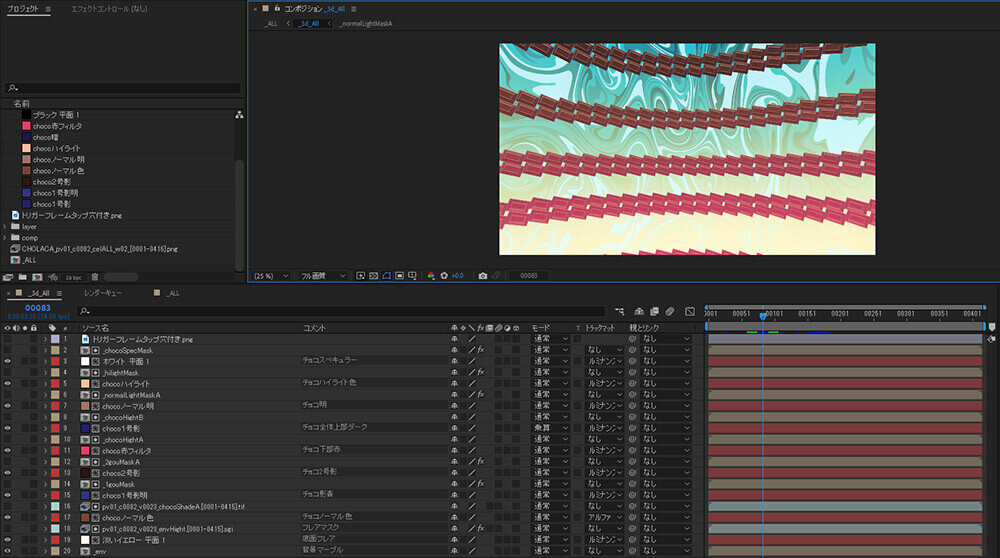
Task: Click the ソース名 column header
Action: tap(95, 328)
